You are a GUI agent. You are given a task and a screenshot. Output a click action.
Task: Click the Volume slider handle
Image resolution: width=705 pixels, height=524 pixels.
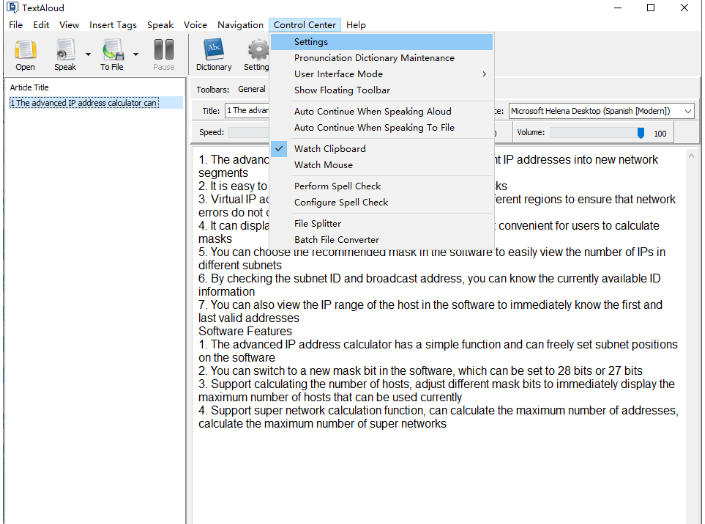[x=640, y=132]
